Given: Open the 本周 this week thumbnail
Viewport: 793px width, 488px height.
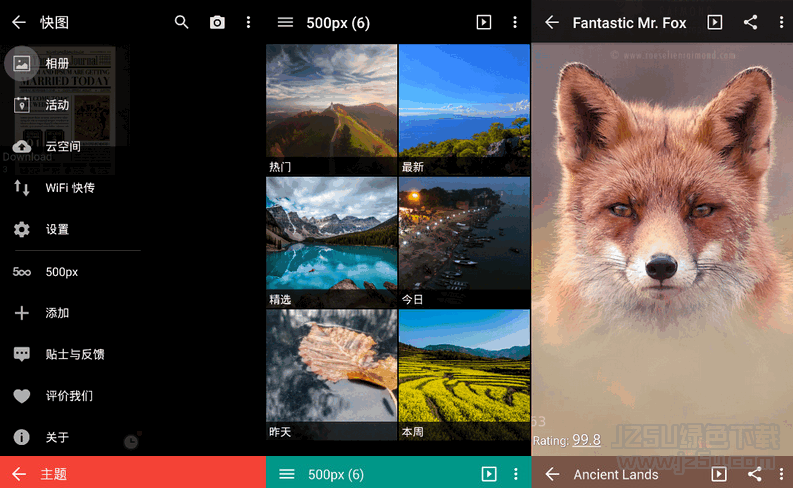Looking at the screenshot, I should pos(464,375).
